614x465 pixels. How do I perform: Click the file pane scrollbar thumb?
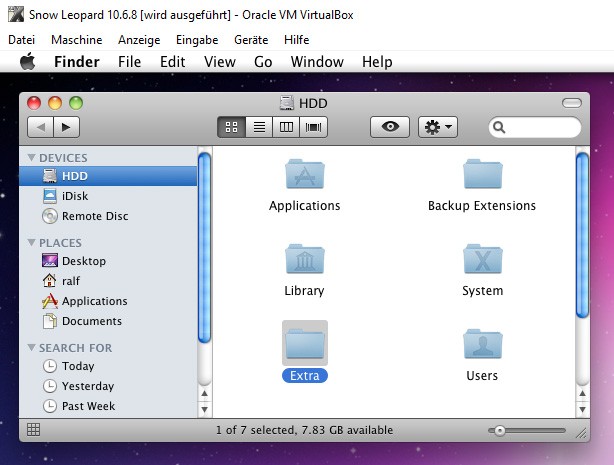point(582,235)
